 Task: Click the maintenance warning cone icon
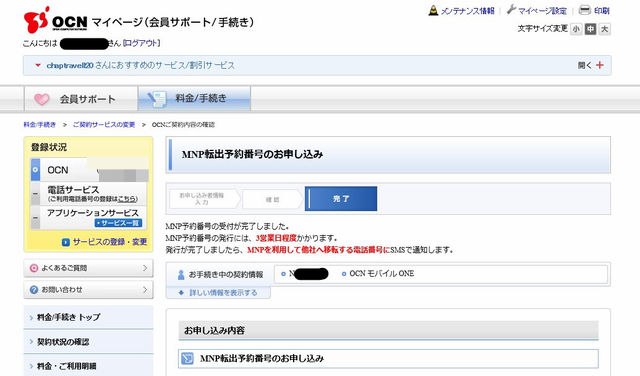(x=433, y=11)
